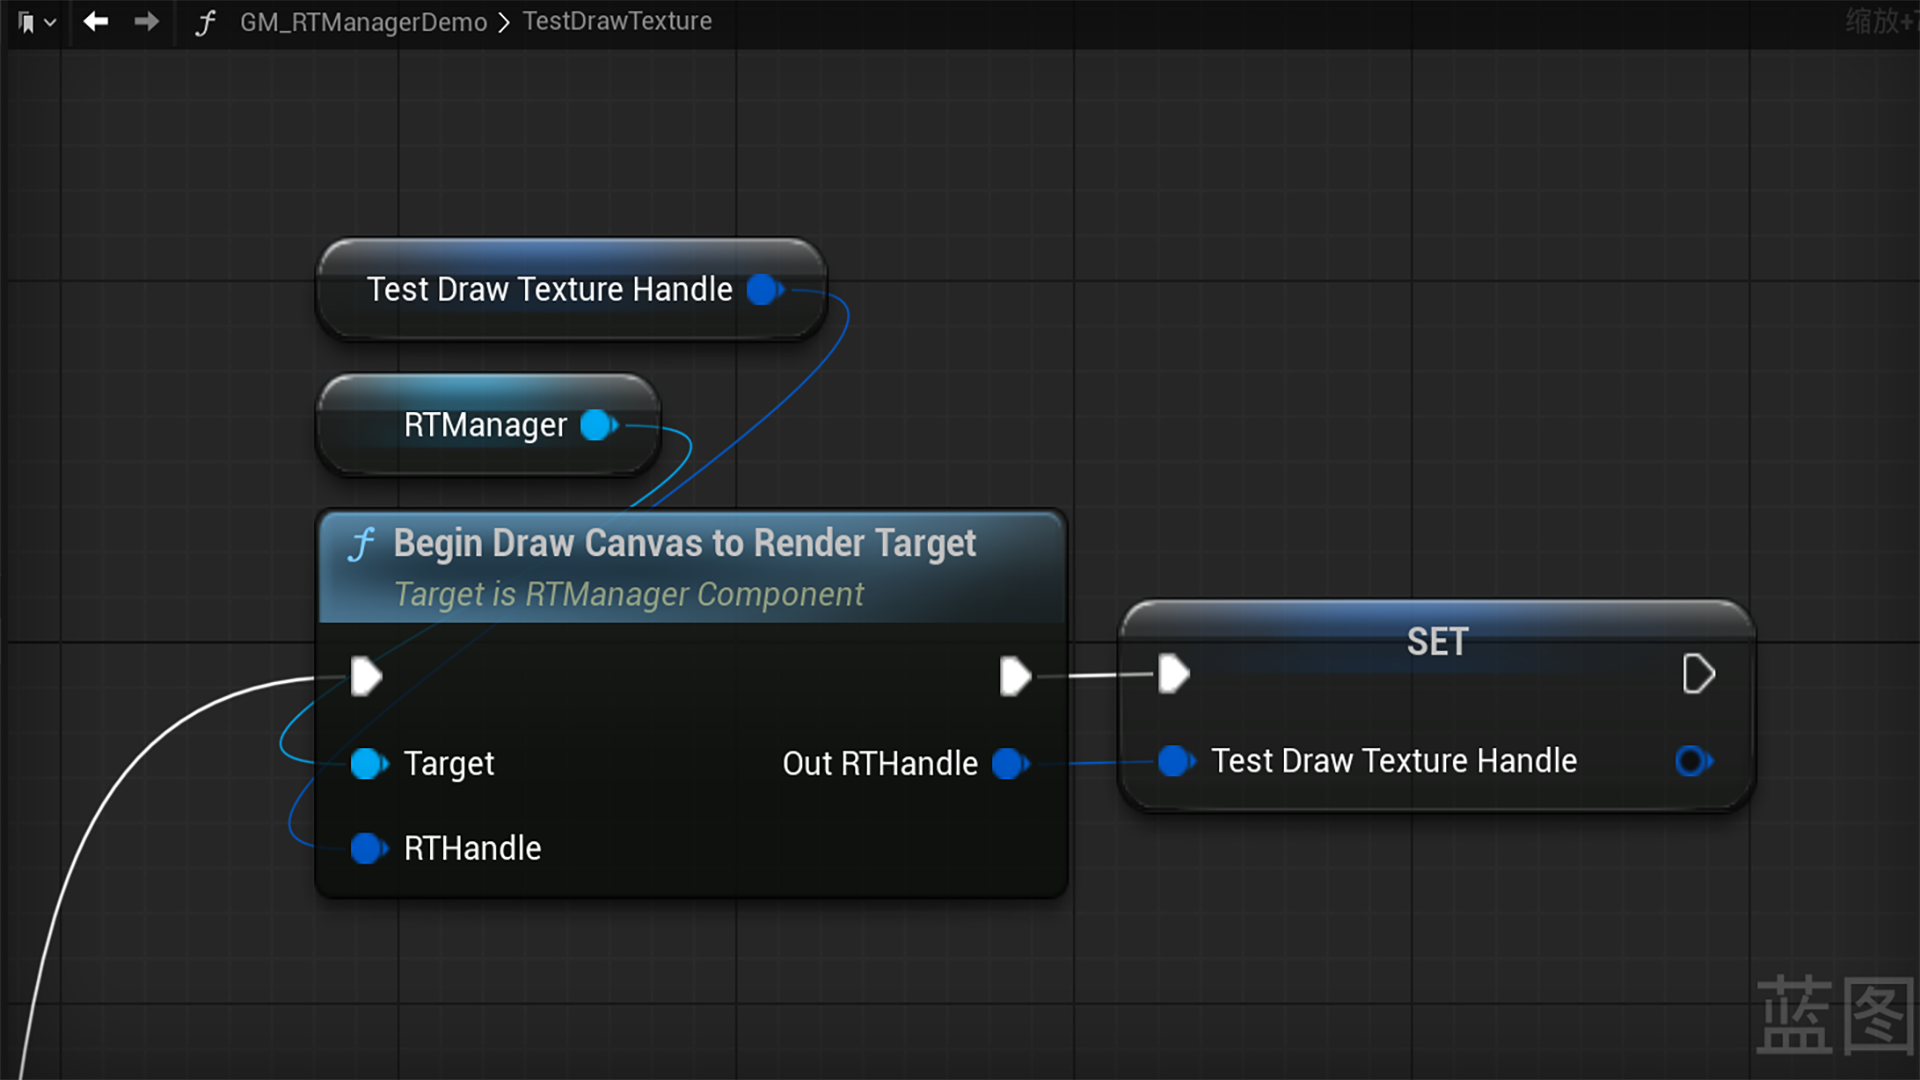Click the Begin Draw Canvas exec output pin
This screenshot has height=1080, width=1920.
(1015, 676)
